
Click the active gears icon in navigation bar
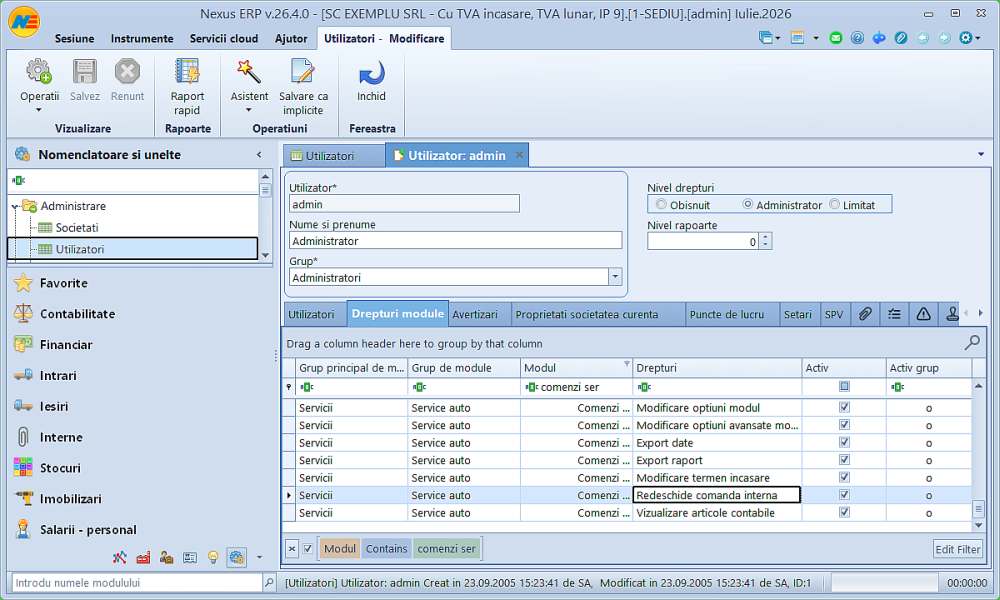236,557
